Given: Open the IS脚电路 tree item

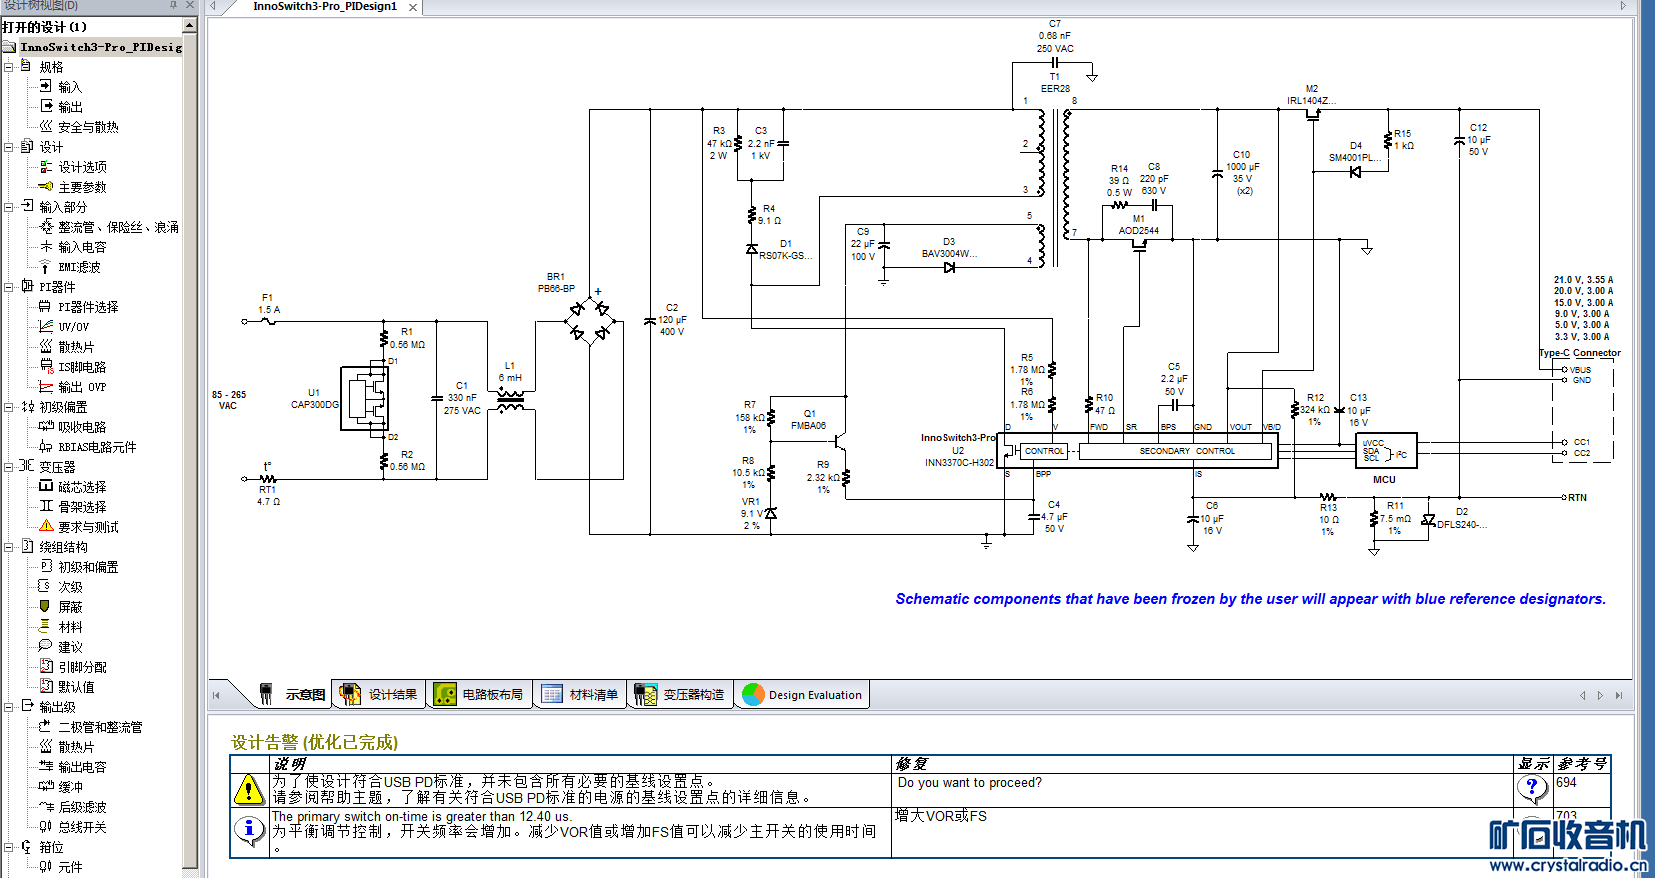Looking at the screenshot, I should point(82,367).
